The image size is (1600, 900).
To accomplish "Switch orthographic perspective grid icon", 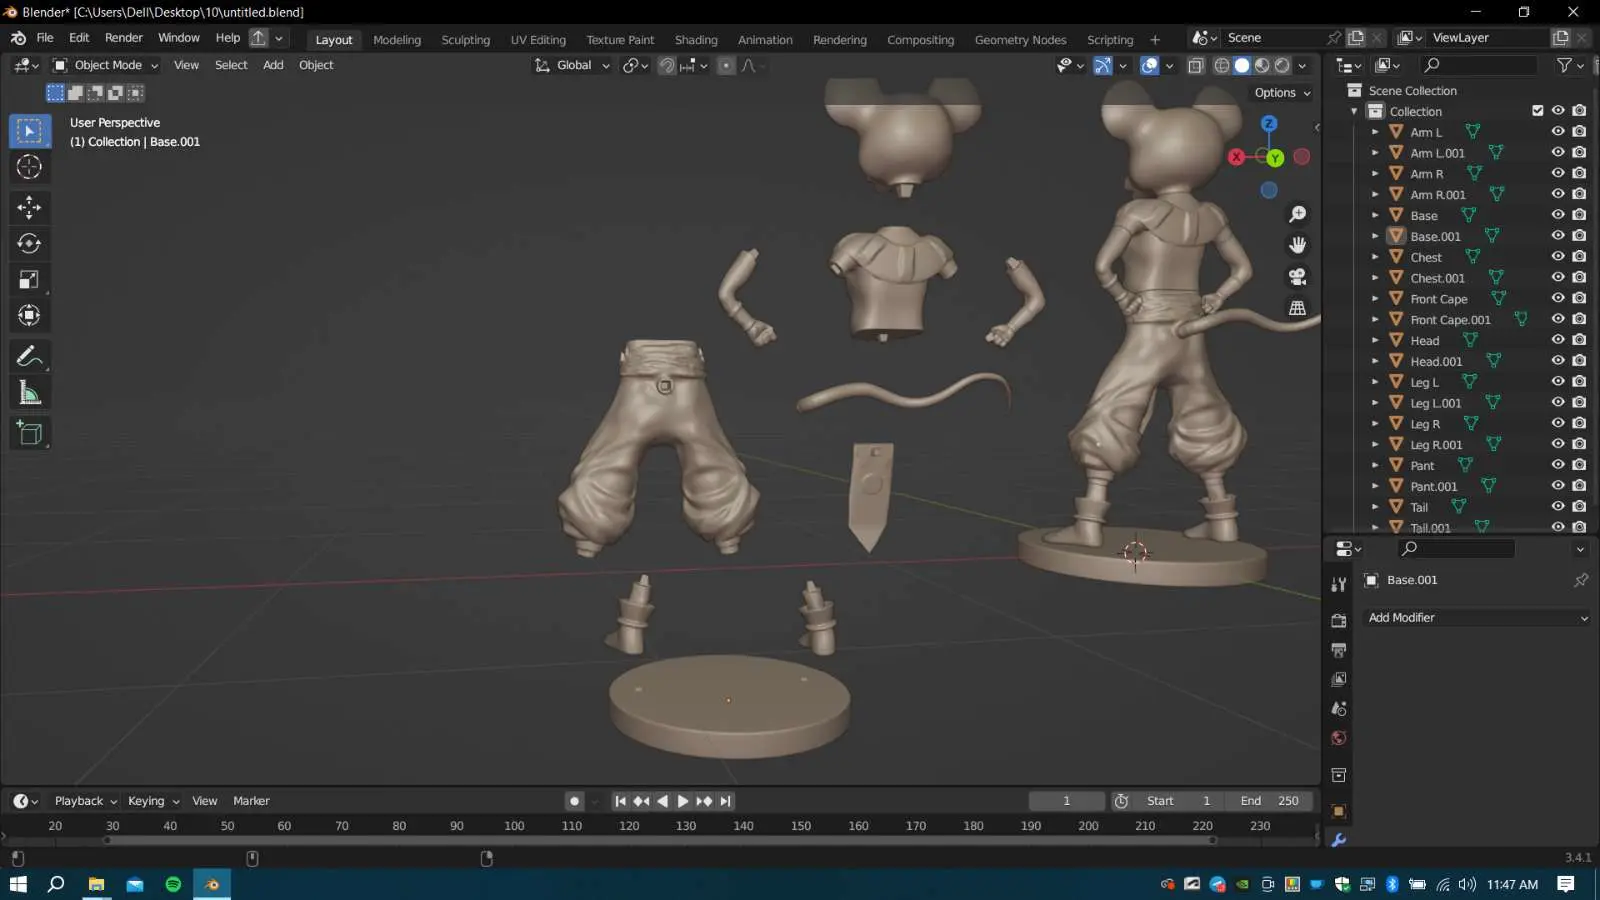I will click(x=1297, y=308).
